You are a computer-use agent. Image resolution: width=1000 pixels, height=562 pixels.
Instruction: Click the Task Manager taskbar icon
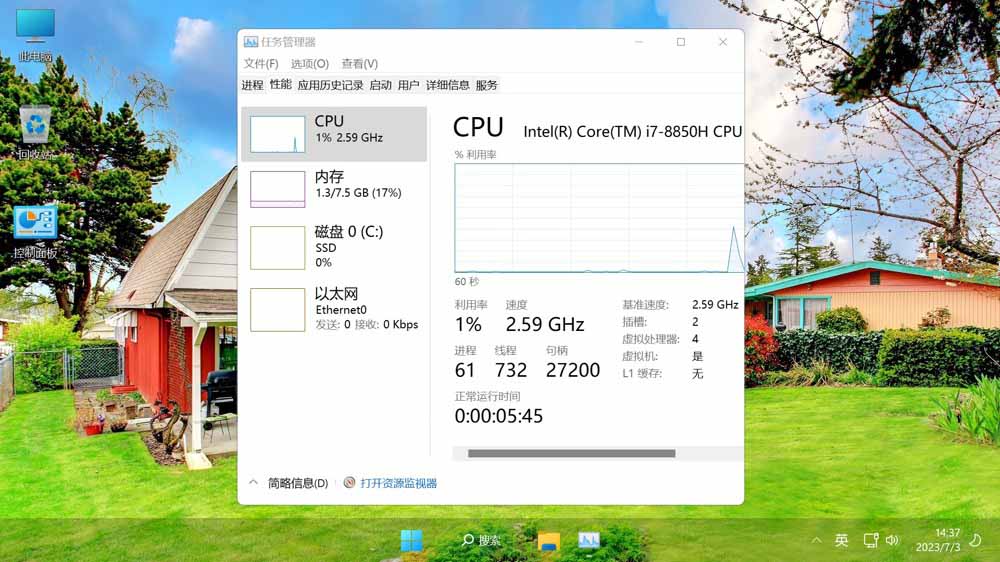(588, 541)
